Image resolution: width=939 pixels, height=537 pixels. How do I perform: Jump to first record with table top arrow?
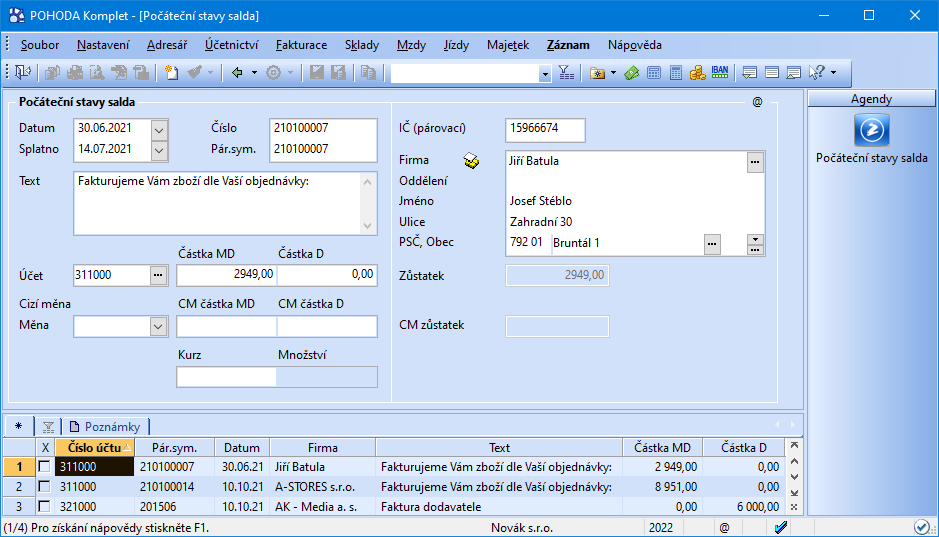coord(794,445)
